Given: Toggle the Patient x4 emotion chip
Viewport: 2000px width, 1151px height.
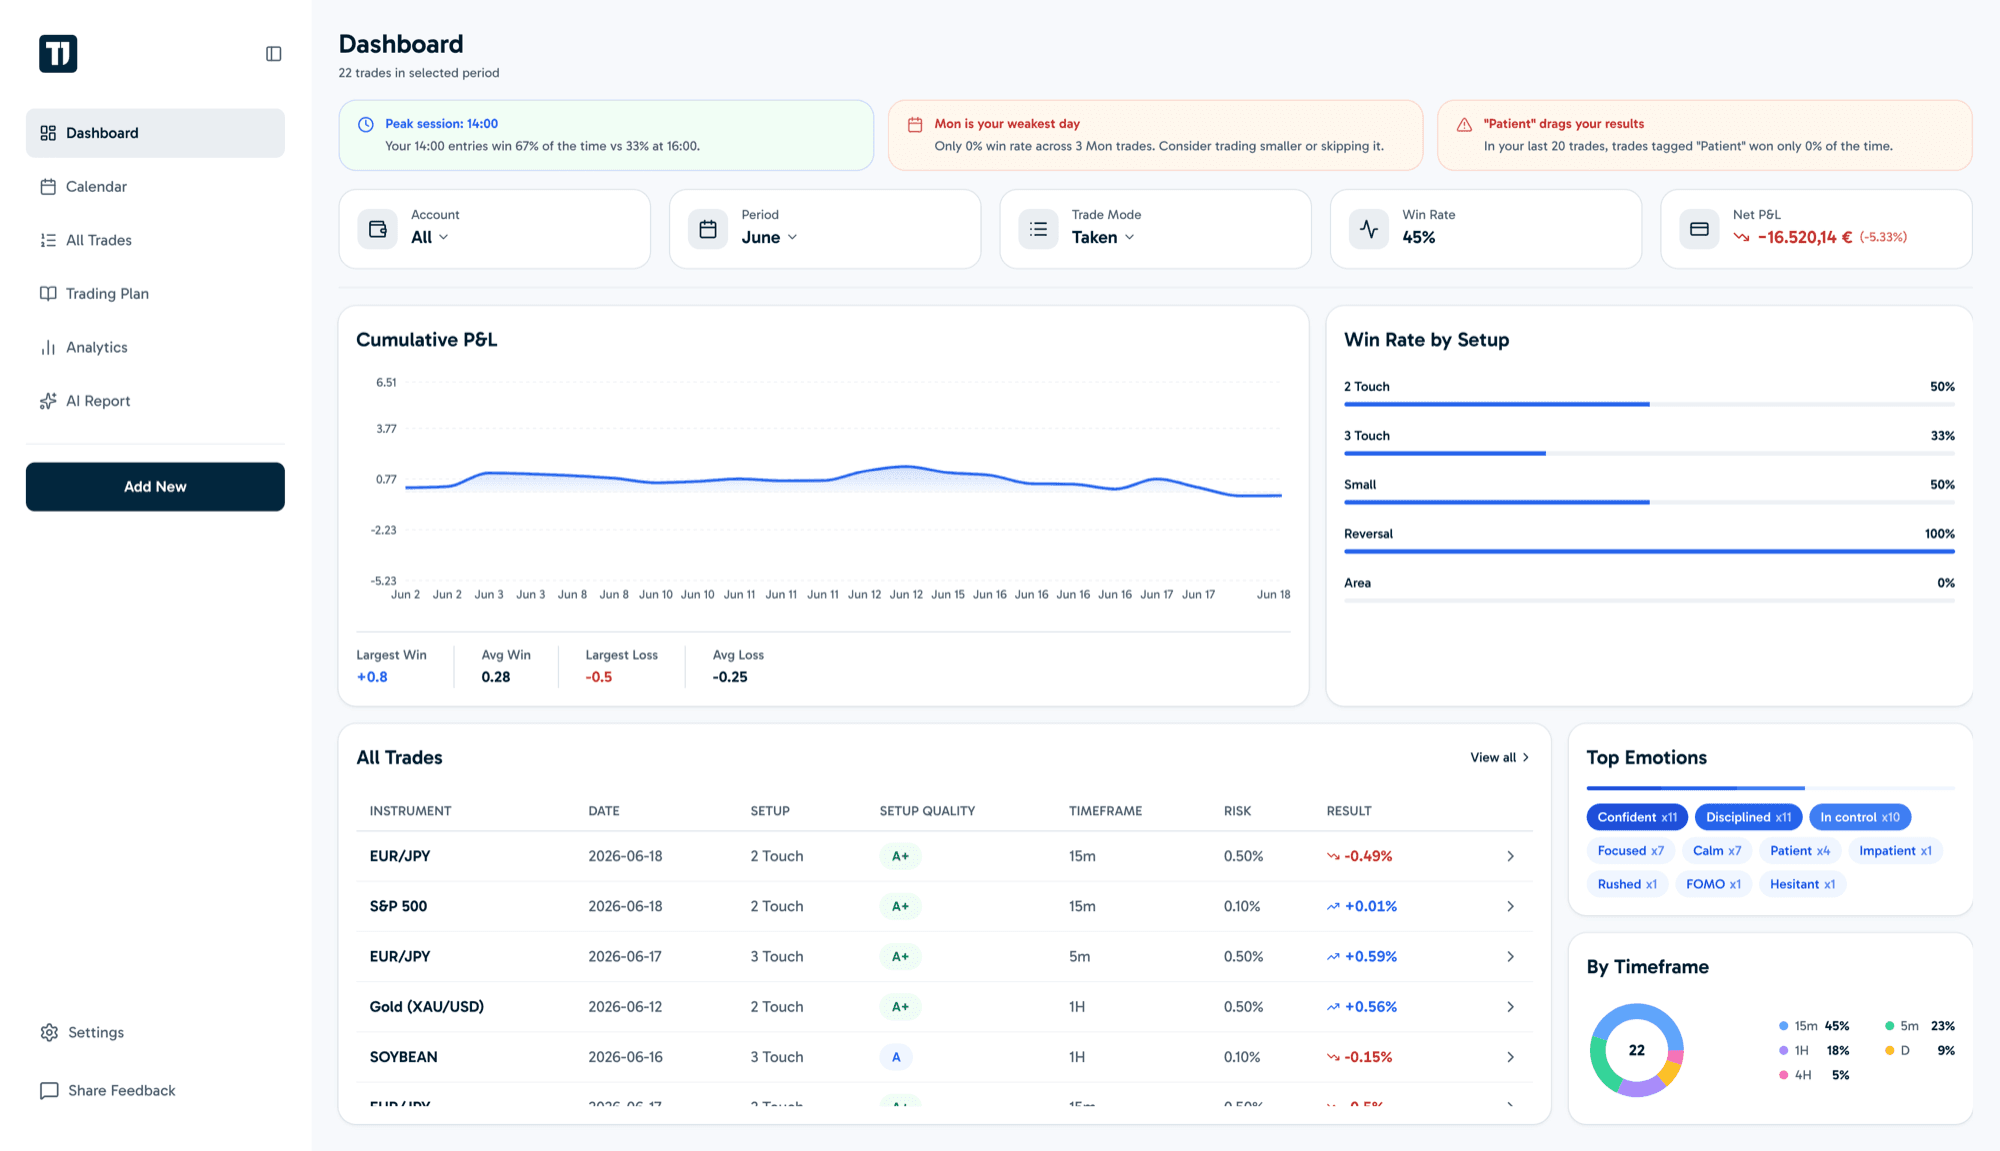Looking at the screenshot, I should [1800, 851].
